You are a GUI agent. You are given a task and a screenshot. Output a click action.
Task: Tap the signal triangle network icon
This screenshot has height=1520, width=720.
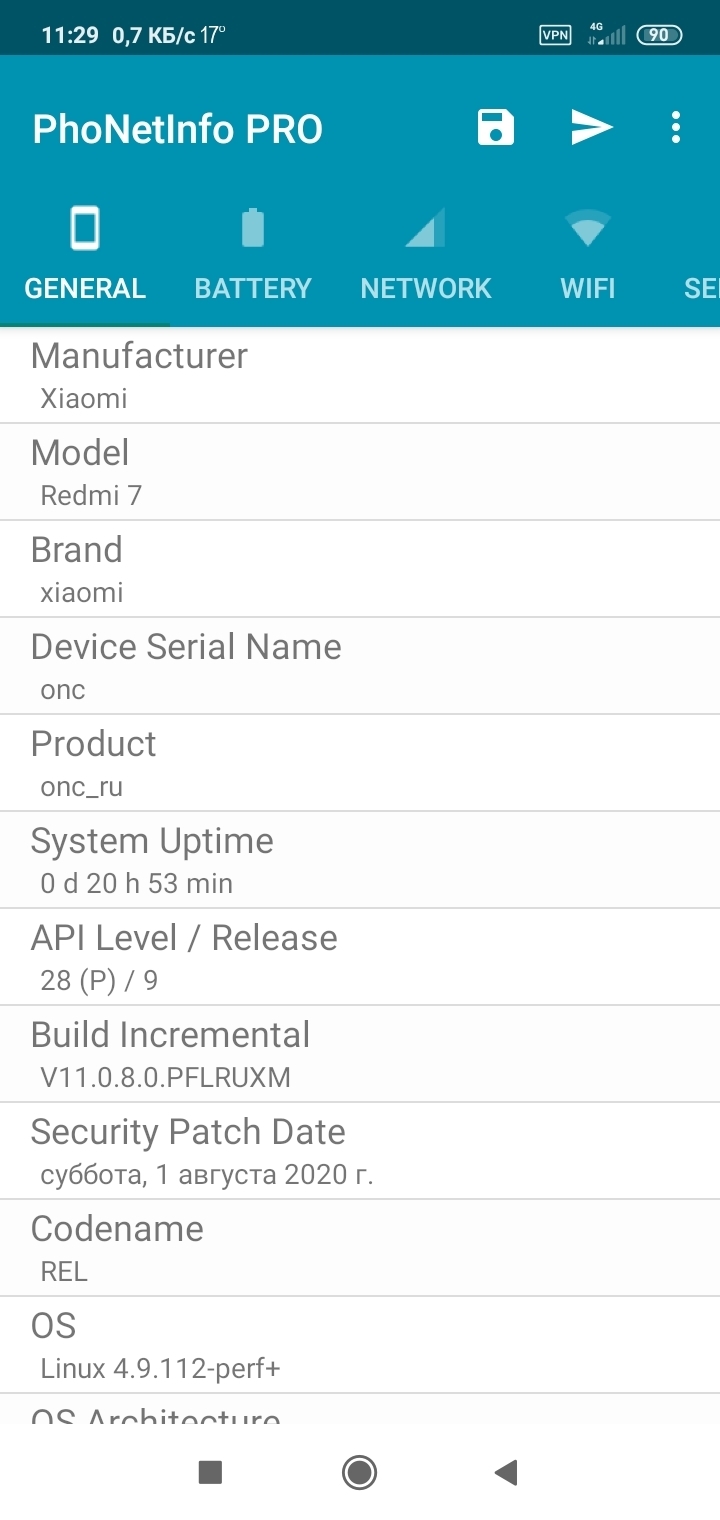point(425,228)
